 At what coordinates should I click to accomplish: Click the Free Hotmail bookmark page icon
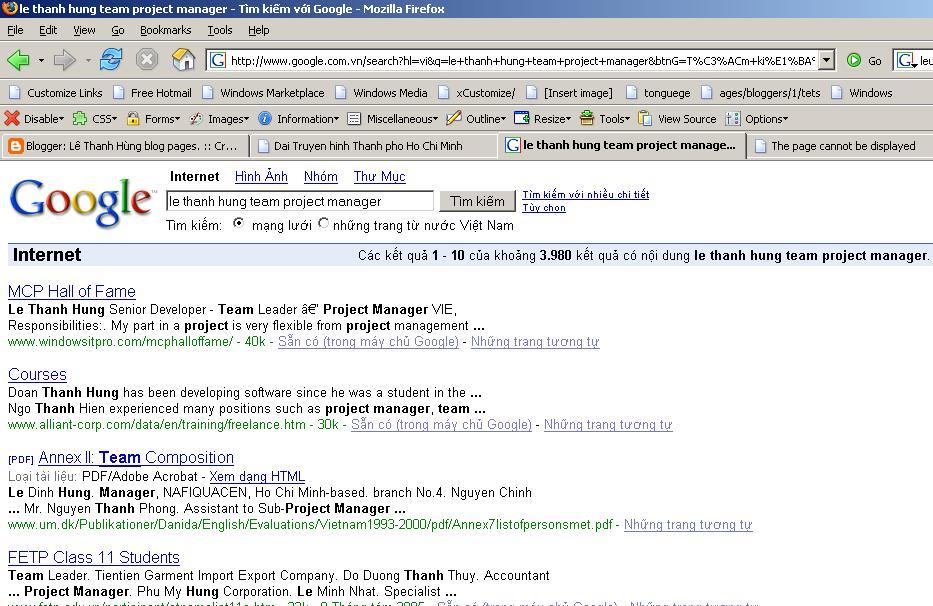(119, 93)
